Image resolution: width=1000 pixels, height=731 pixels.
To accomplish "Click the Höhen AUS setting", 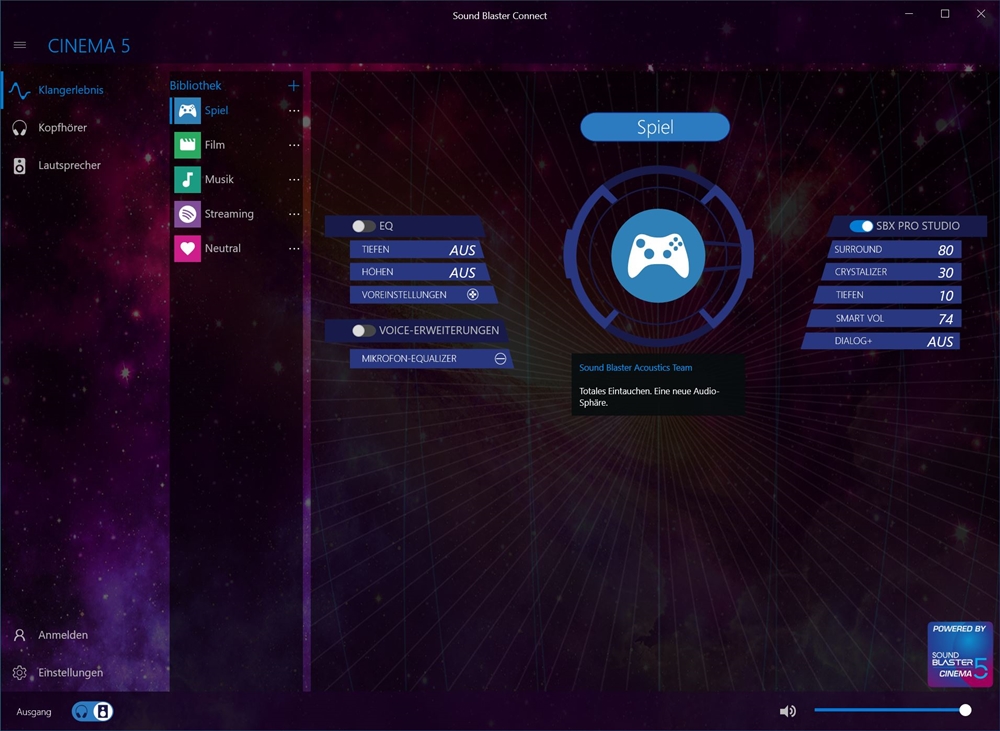I will (x=420, y=272).
